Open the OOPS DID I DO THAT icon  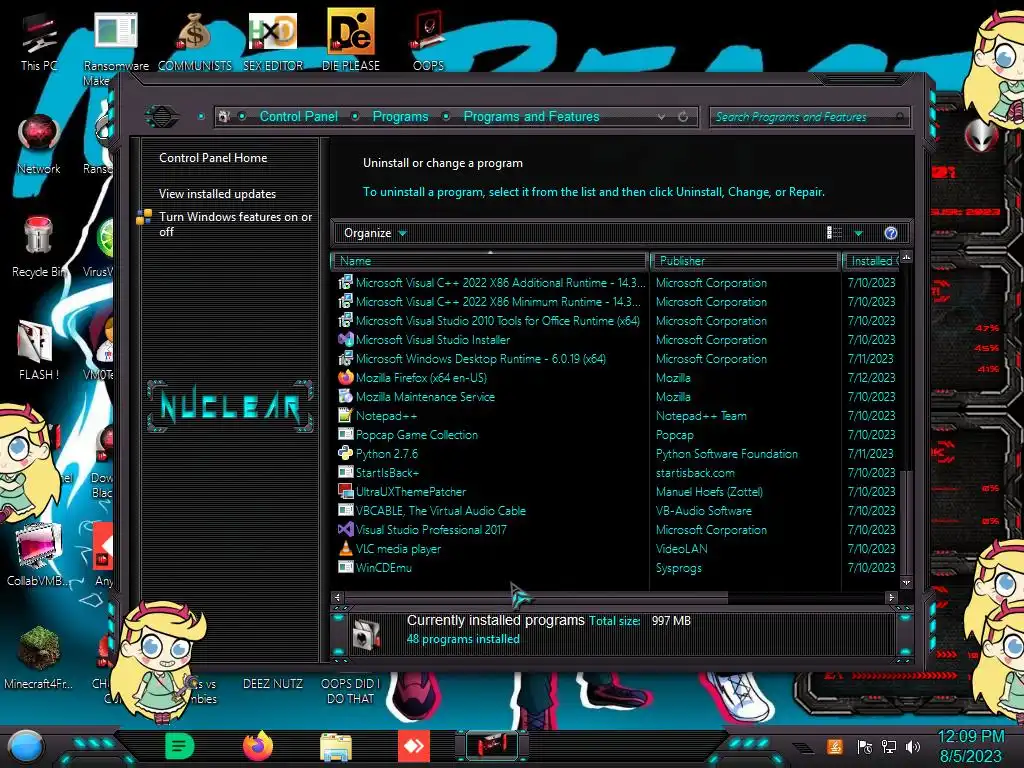click(350, 690)
